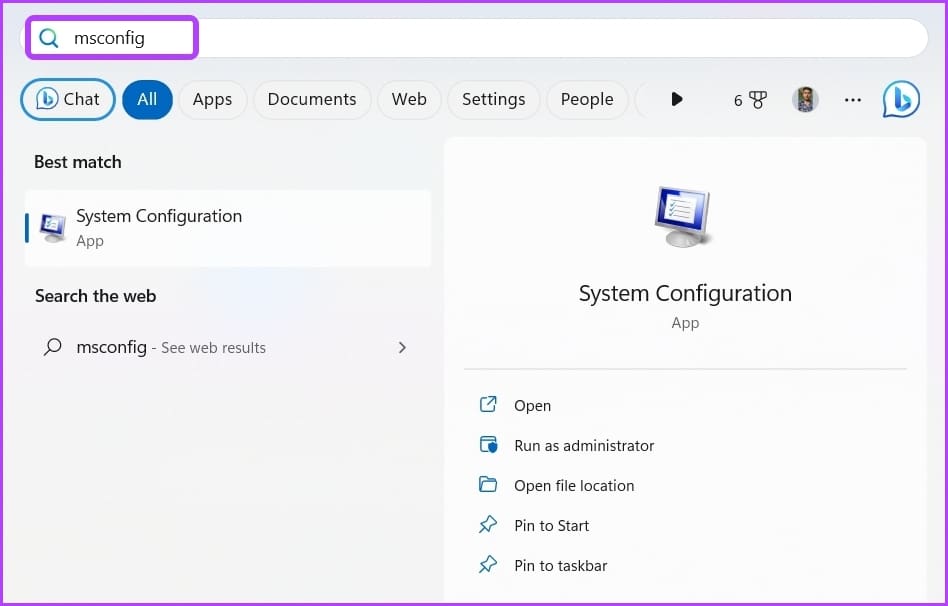Switch to the Documents filter tab
Screen dimensions: 948x606
pyautogui.click(x=312, y=99)
